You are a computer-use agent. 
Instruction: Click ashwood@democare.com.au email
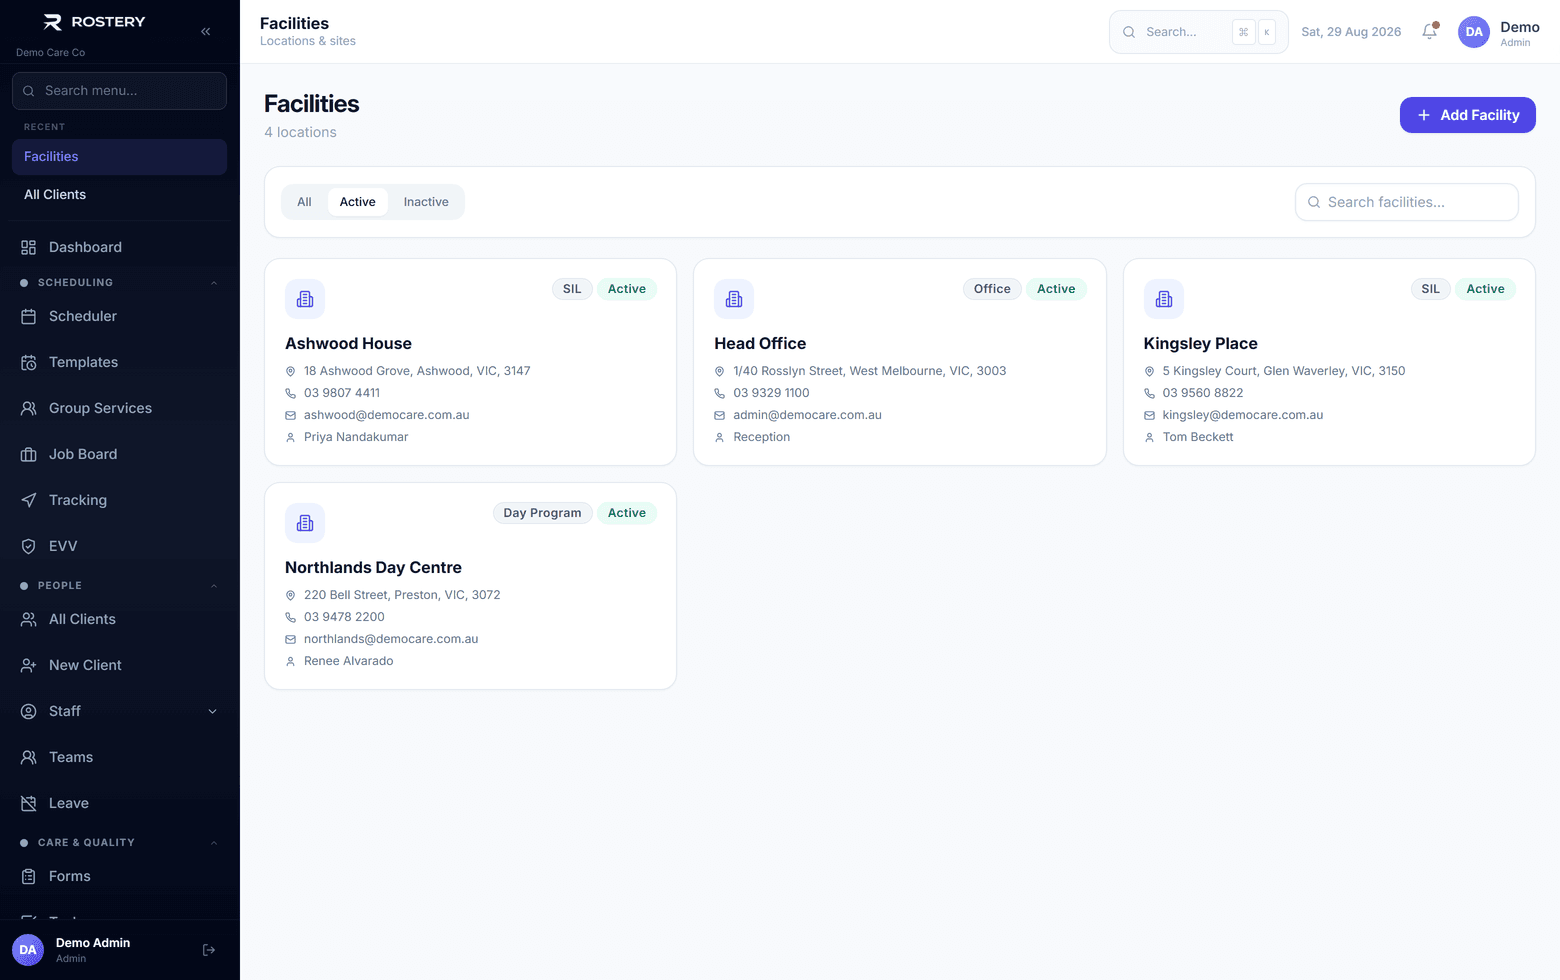tap(386, 415)
